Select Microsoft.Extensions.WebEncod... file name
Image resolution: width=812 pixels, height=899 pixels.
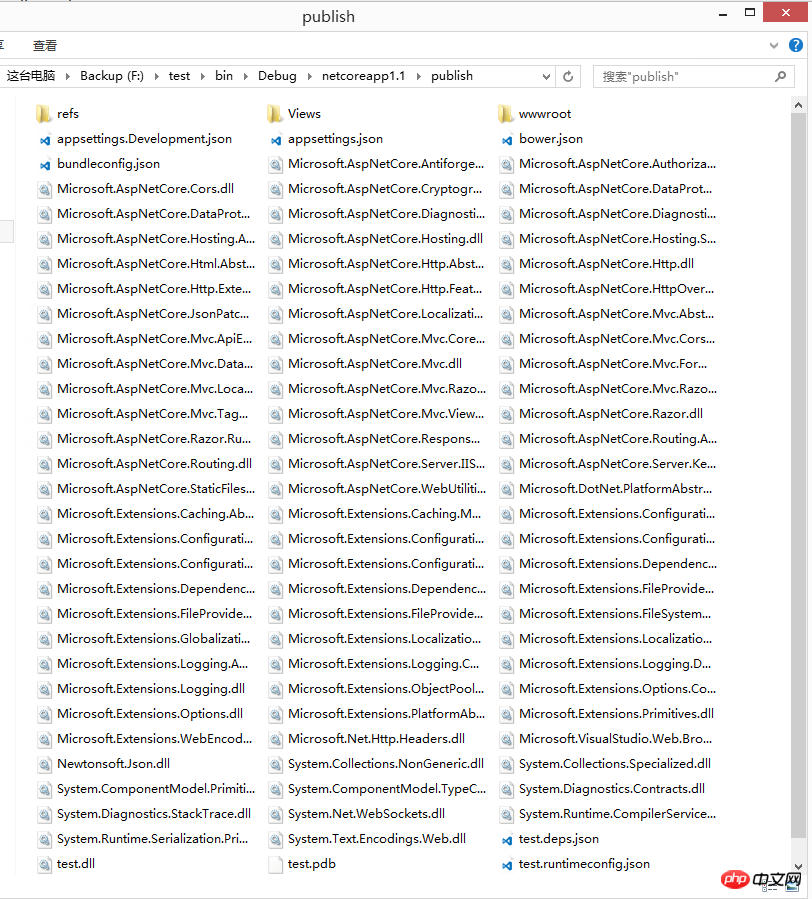pyautogui.click(x=154, y=740)
